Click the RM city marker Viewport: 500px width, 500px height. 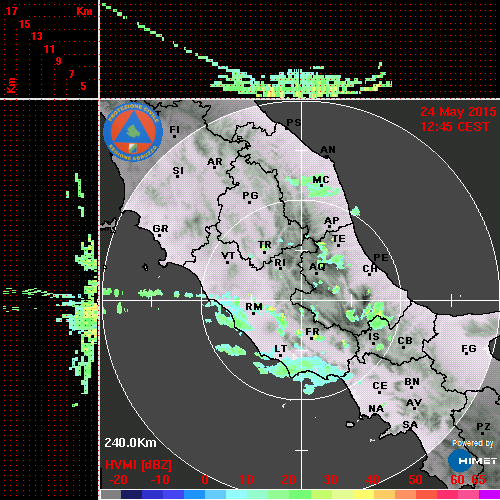pyautogui.click(x=254, y=313)
